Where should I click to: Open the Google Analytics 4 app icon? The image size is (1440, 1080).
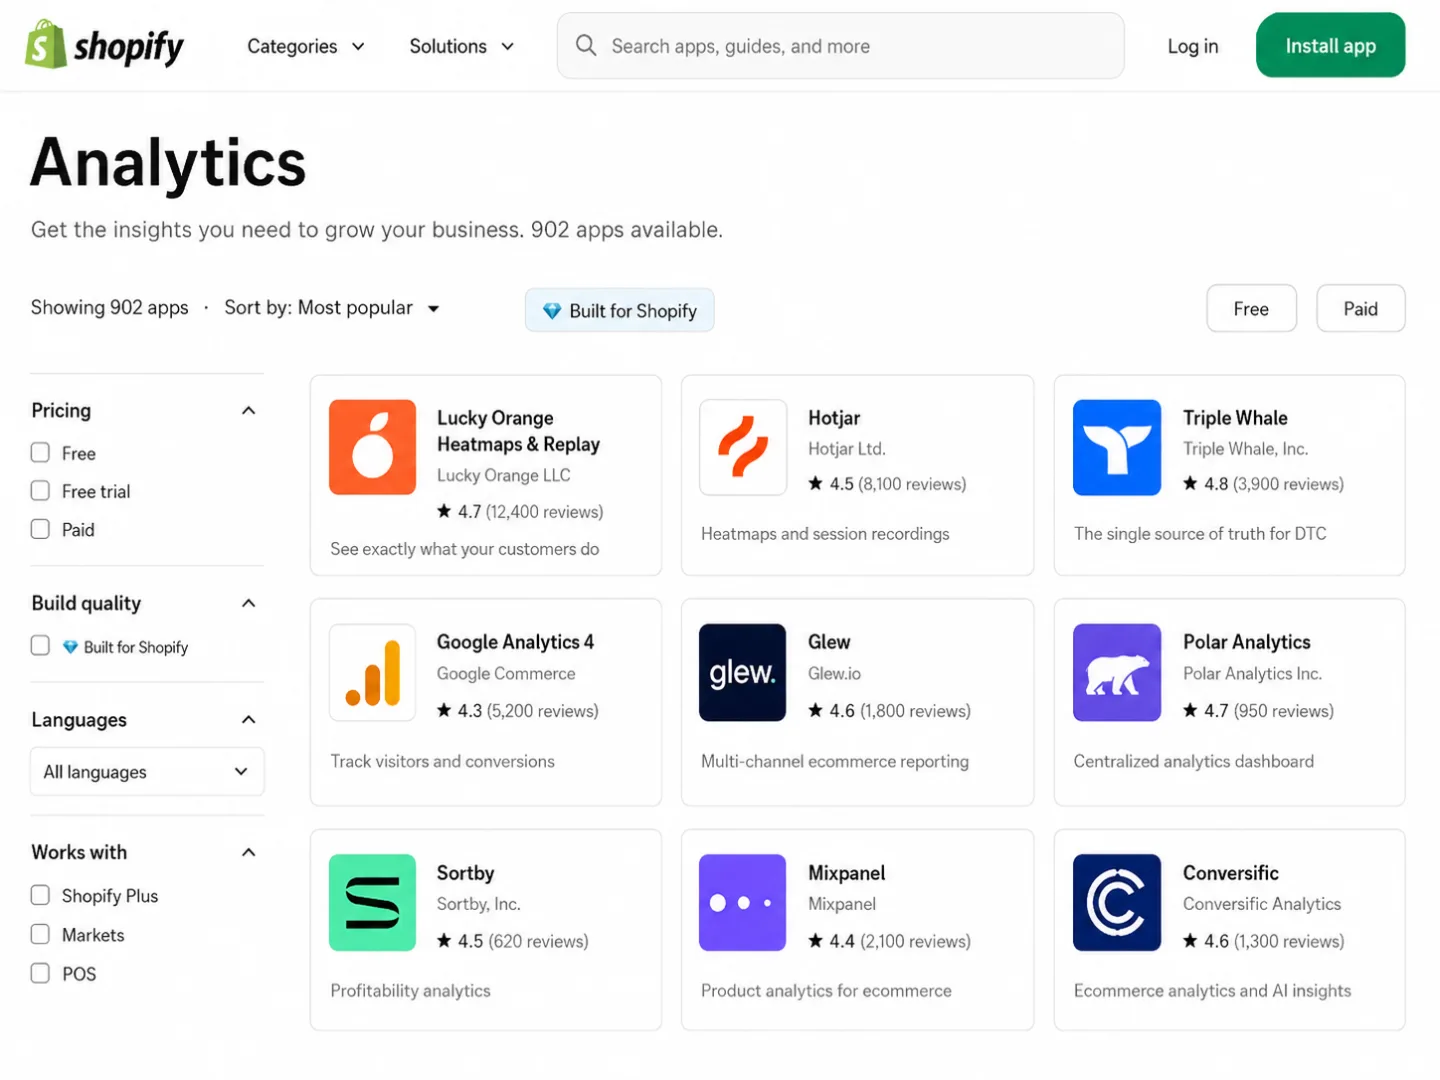click(372, 673)
